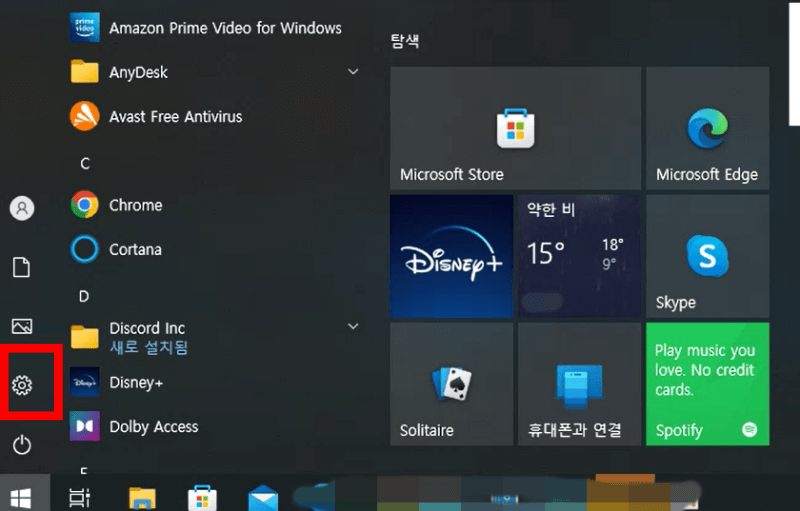Open the Pictures sidebar icon
Image resolution: width=800 pixels, height=511 pixels.
22,326
